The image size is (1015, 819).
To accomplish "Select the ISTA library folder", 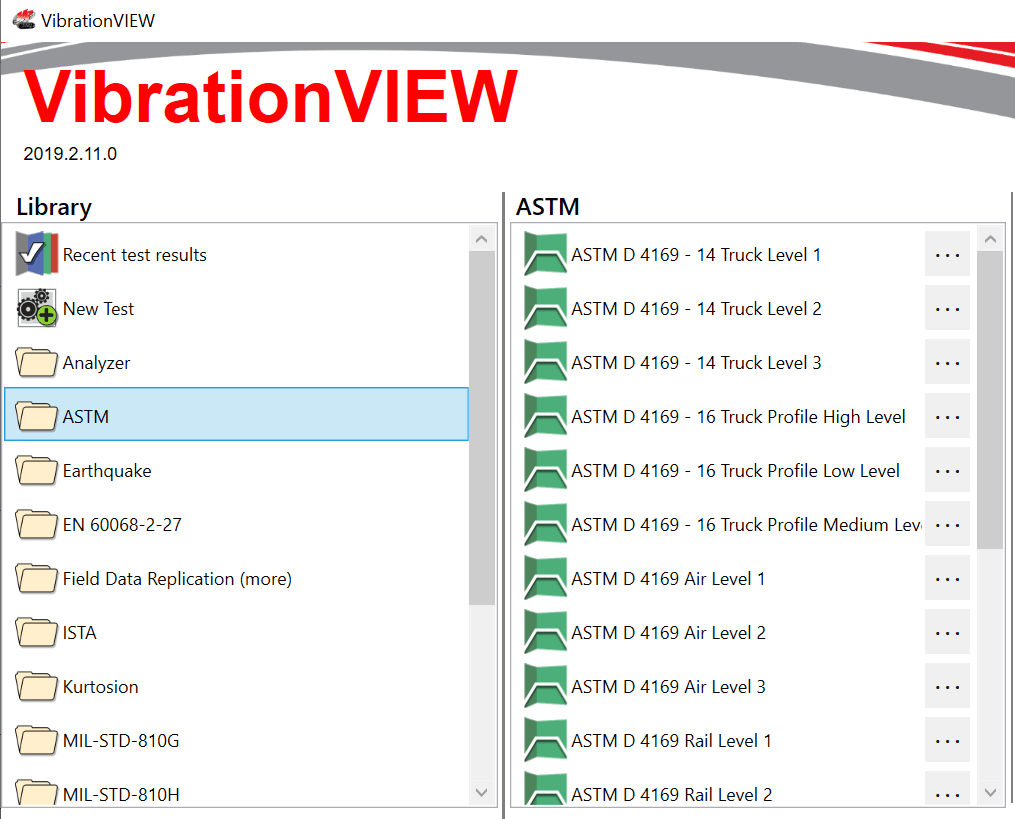I will coord(236,633).
